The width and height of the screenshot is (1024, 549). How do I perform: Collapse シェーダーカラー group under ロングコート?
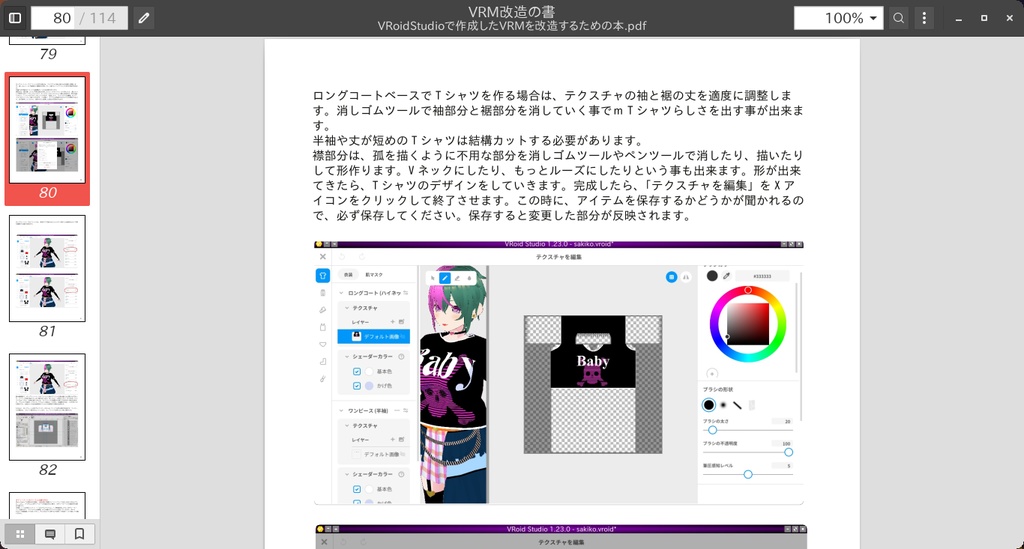(347, 356)
